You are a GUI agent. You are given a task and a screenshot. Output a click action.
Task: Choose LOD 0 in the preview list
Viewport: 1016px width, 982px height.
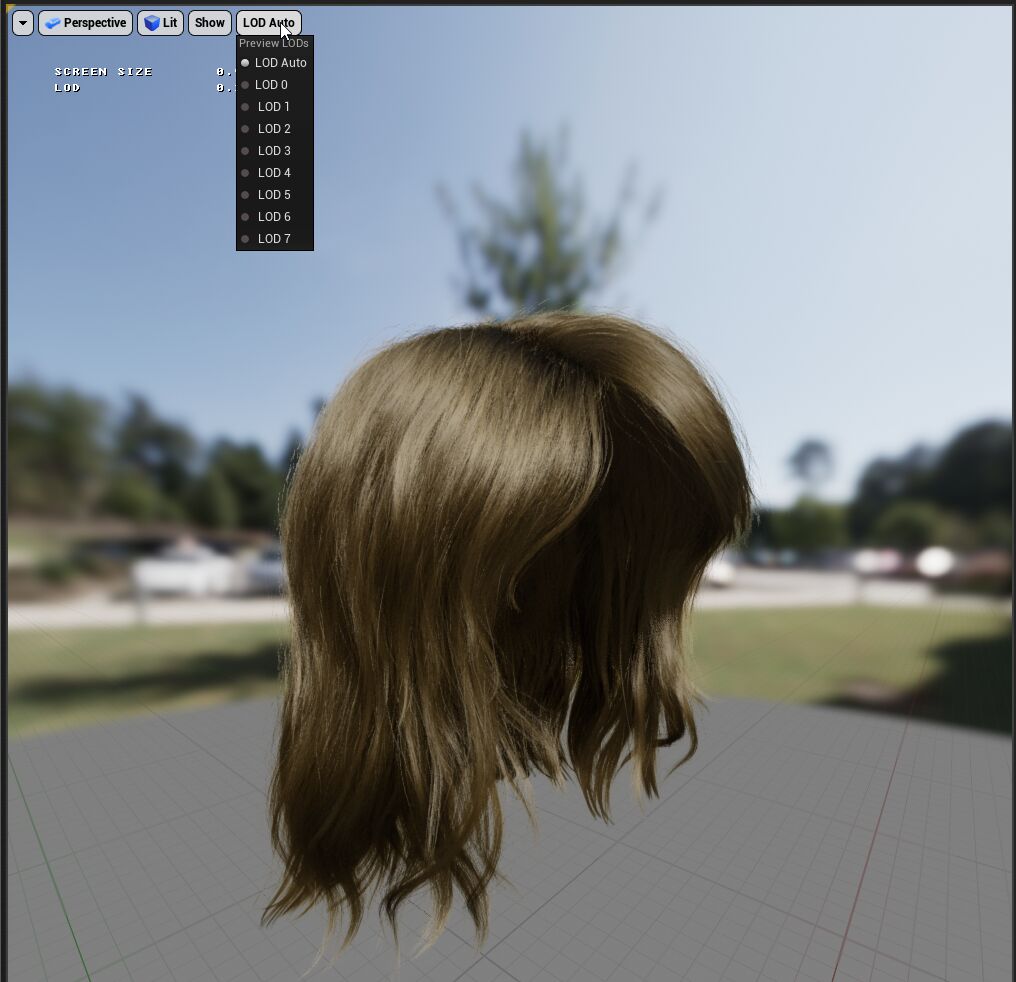click(x=271, y=85)
